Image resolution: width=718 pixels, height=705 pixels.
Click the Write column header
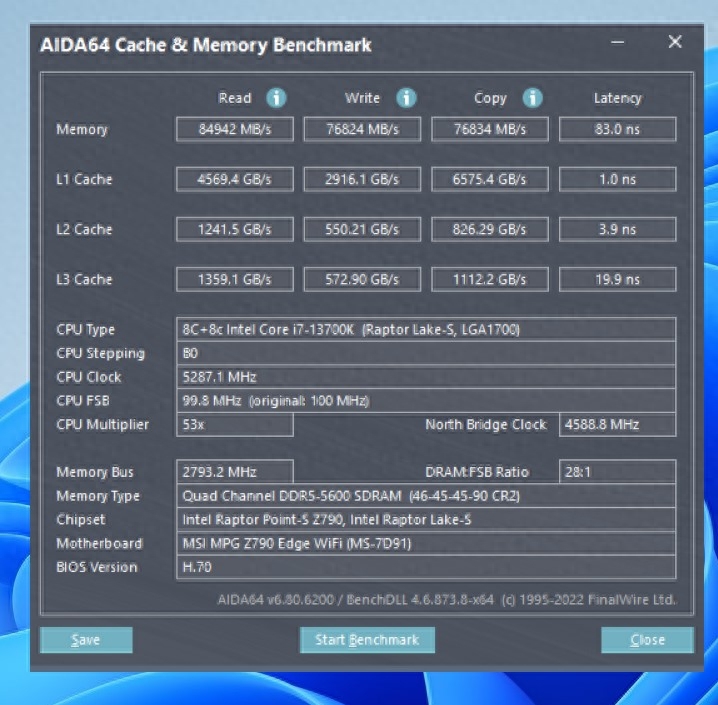pos(362,98)
